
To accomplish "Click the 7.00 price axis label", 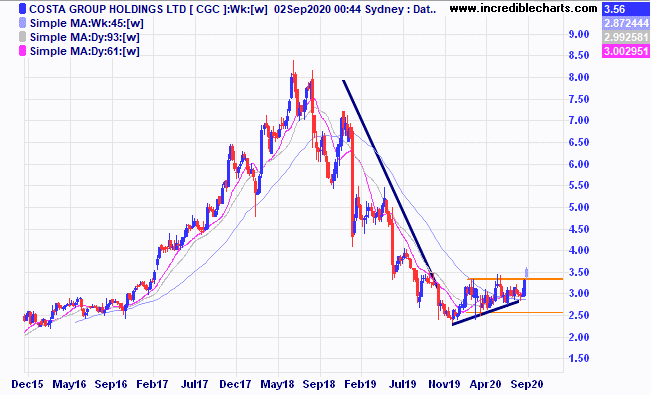I will point(579,120).
